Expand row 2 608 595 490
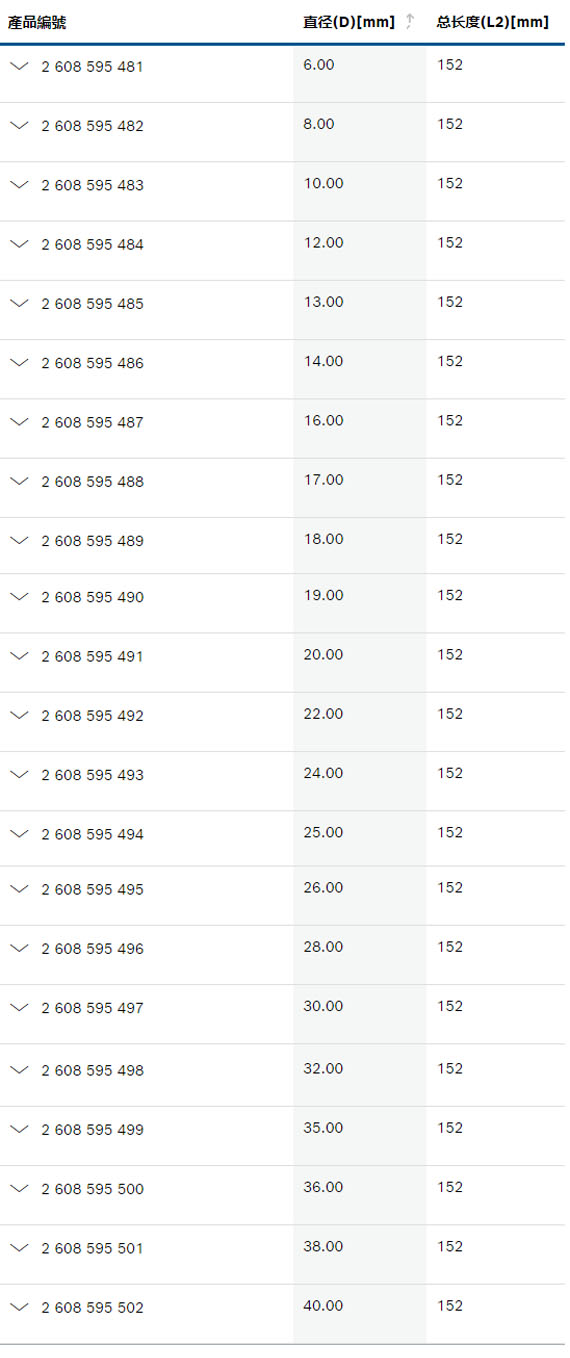 (19, 596)
